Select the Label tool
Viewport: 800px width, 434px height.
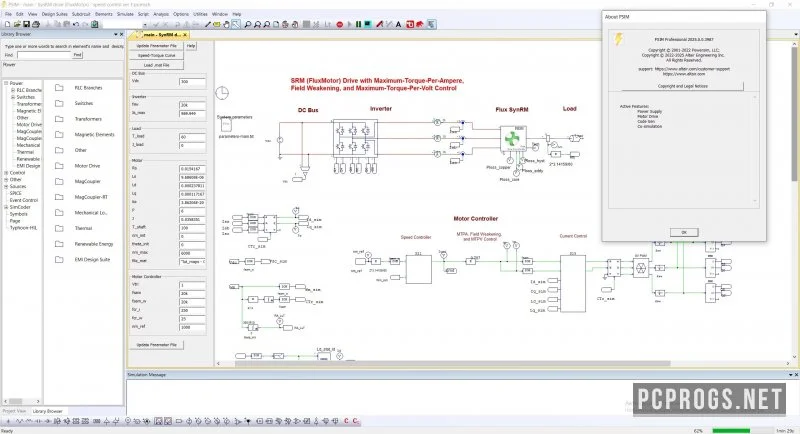click(x=217, y=24)
